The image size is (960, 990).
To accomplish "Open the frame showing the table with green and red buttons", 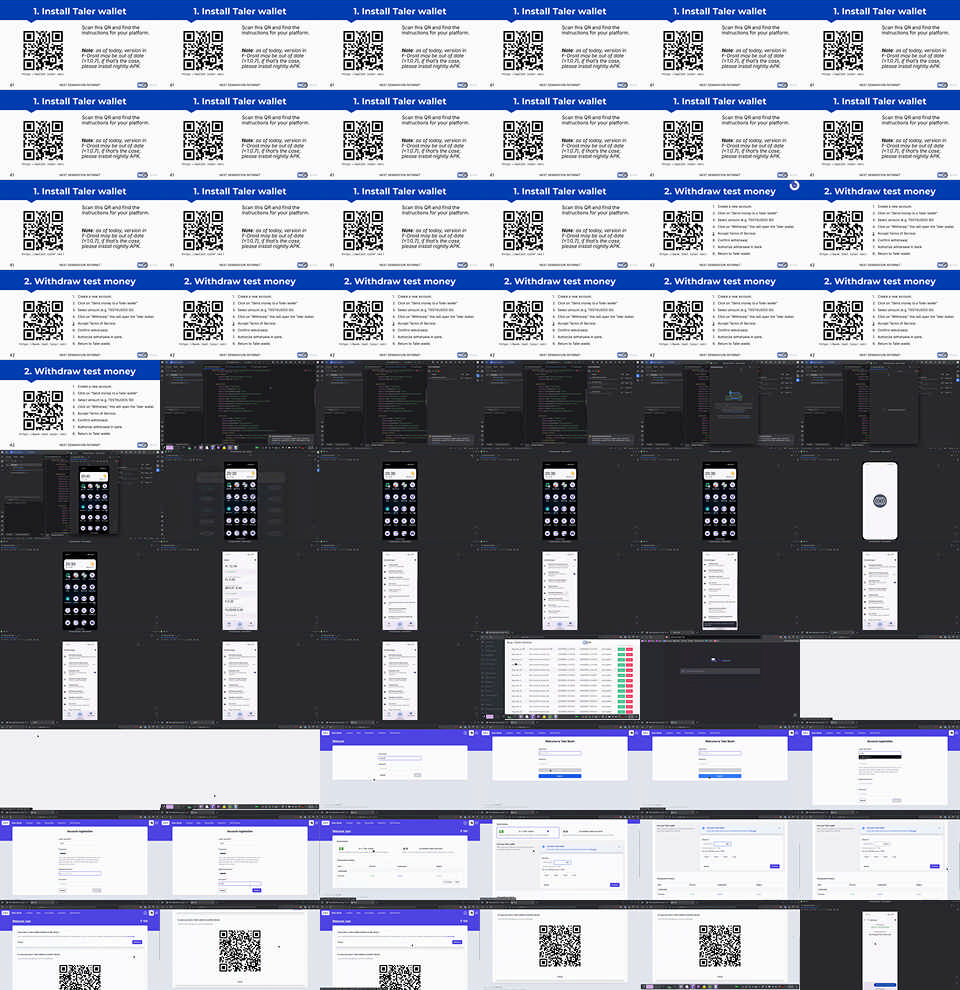I will click(x=560, y=675).
